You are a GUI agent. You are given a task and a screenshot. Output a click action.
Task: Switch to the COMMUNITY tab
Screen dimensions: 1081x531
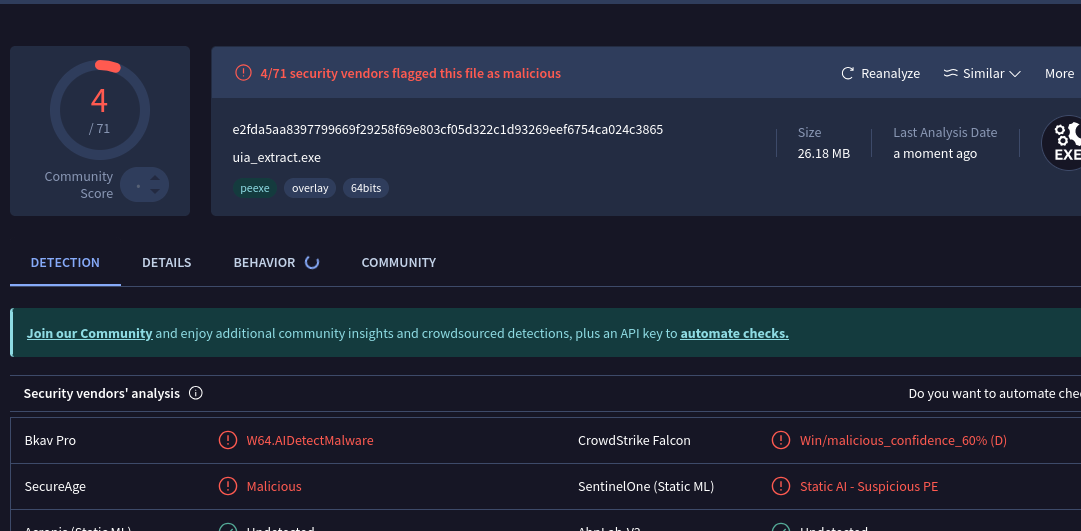[x=398, y=263]
